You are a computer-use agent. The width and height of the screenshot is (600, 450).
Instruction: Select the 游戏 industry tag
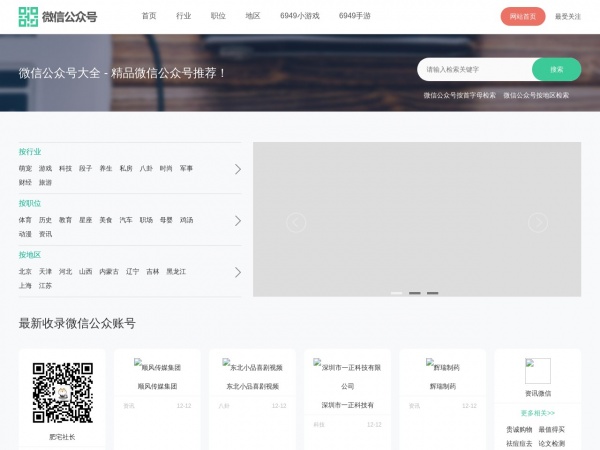pos(45,168)
